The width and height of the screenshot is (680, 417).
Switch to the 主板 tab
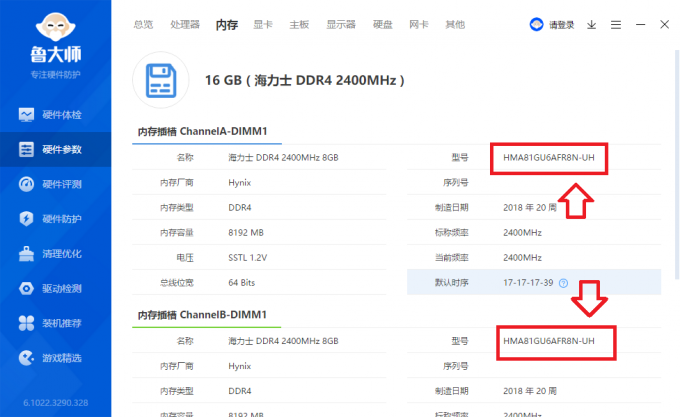click(x=299, y=25)
